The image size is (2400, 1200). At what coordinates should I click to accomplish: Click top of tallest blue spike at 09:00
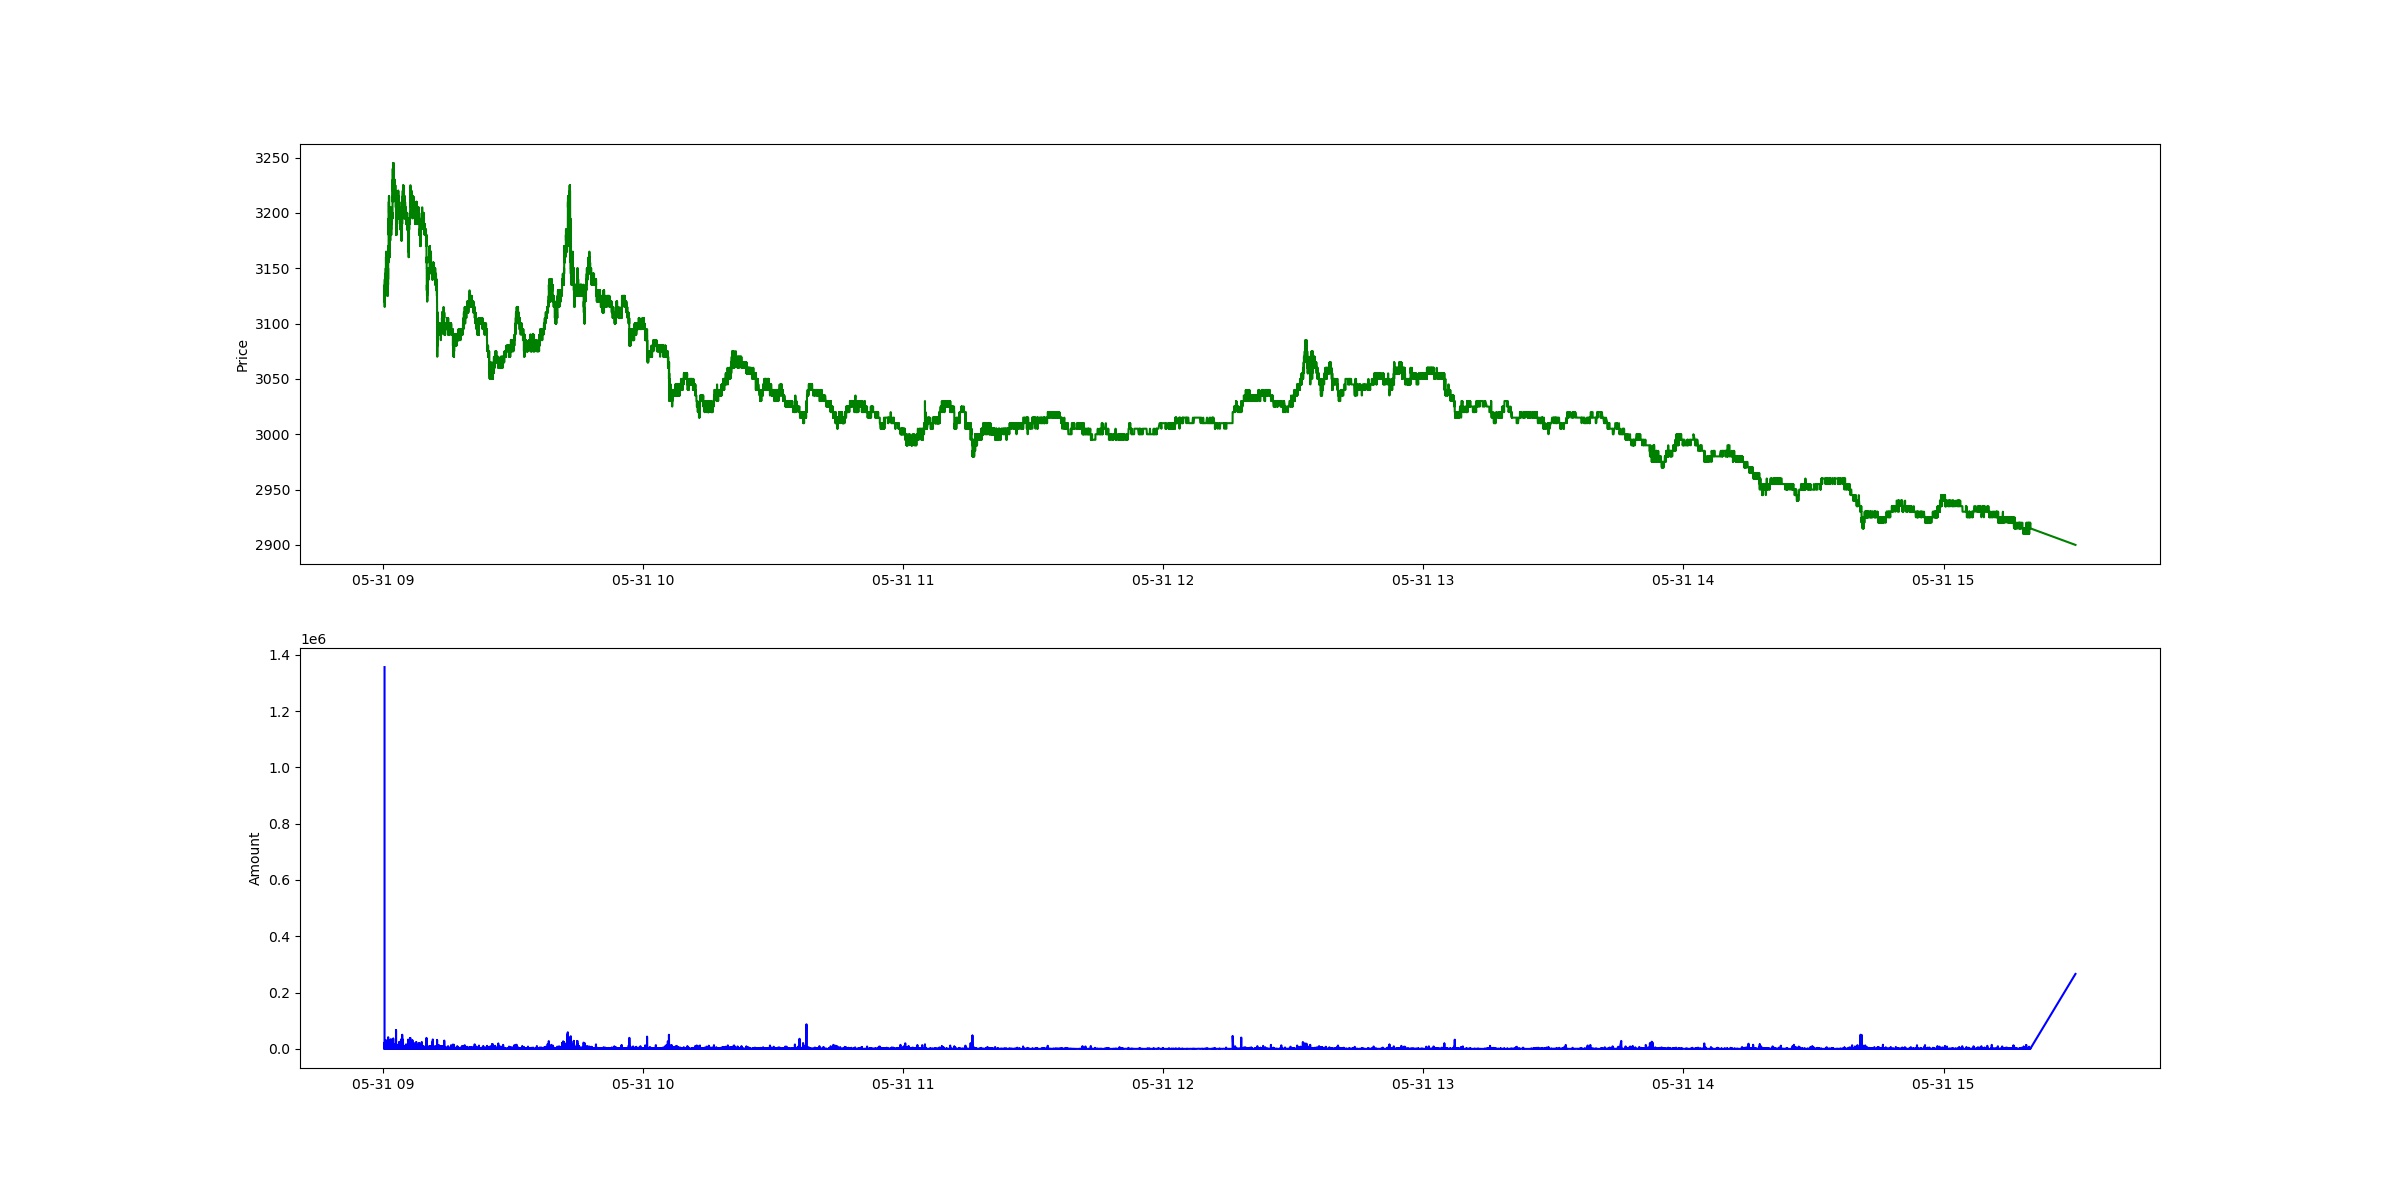pos(384,668)
